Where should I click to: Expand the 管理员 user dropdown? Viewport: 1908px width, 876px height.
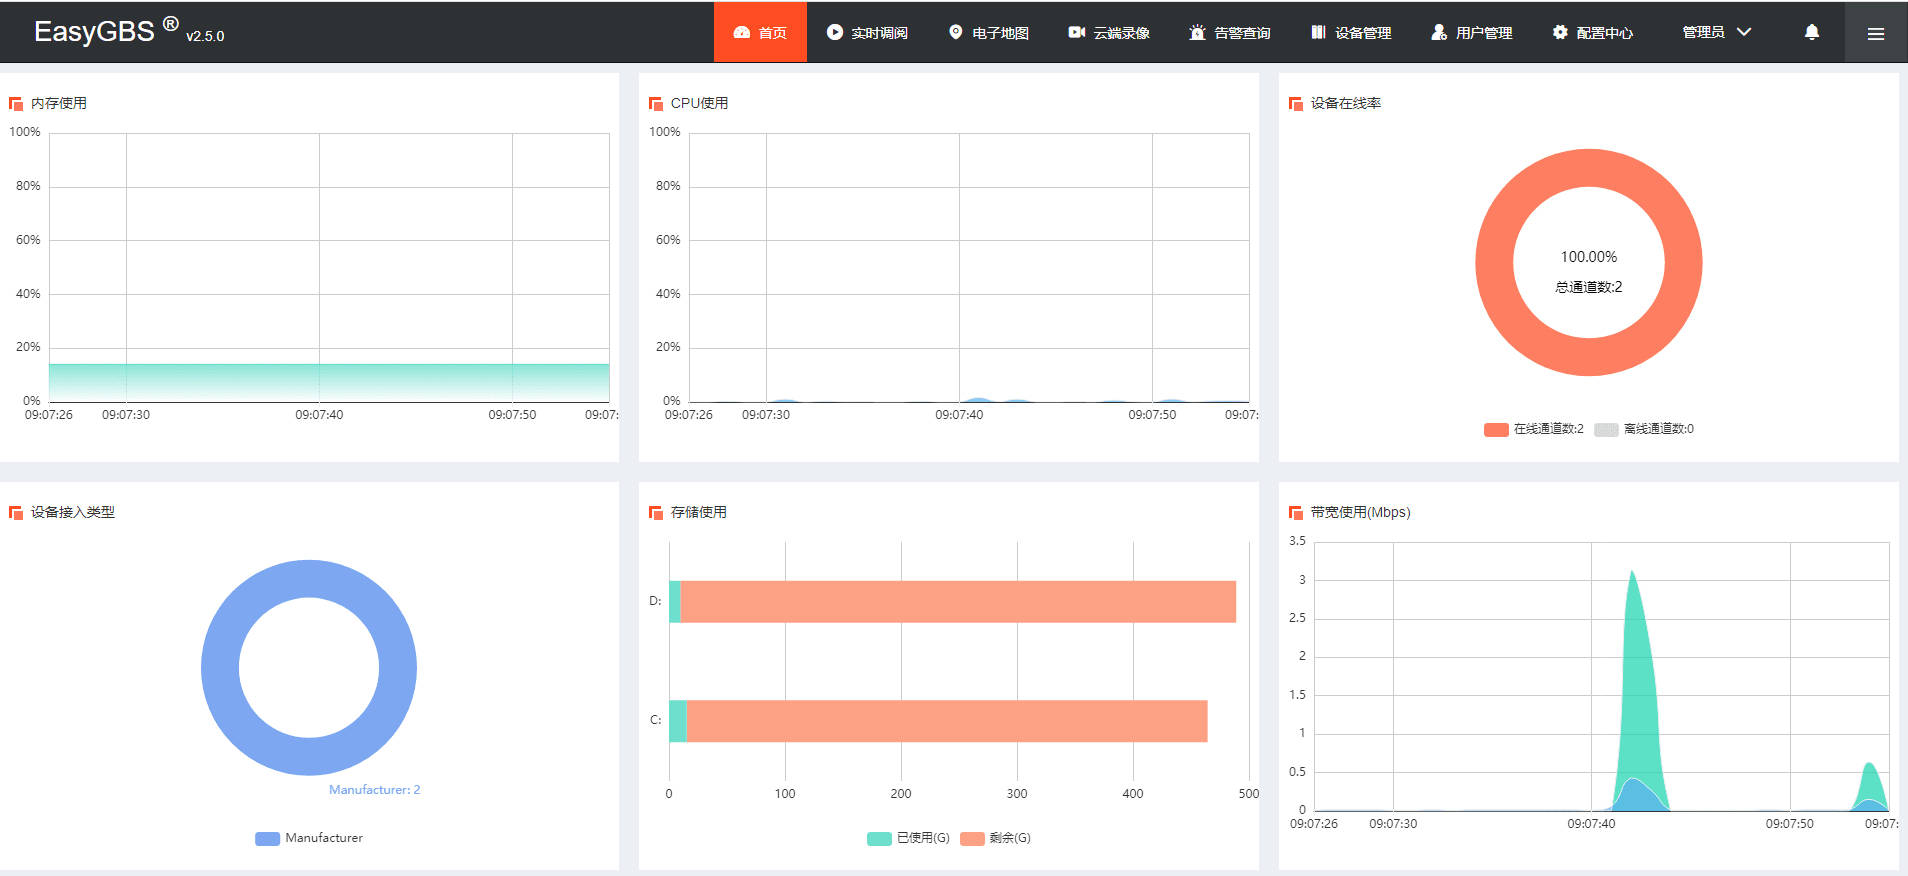(x=1716, y=32)
